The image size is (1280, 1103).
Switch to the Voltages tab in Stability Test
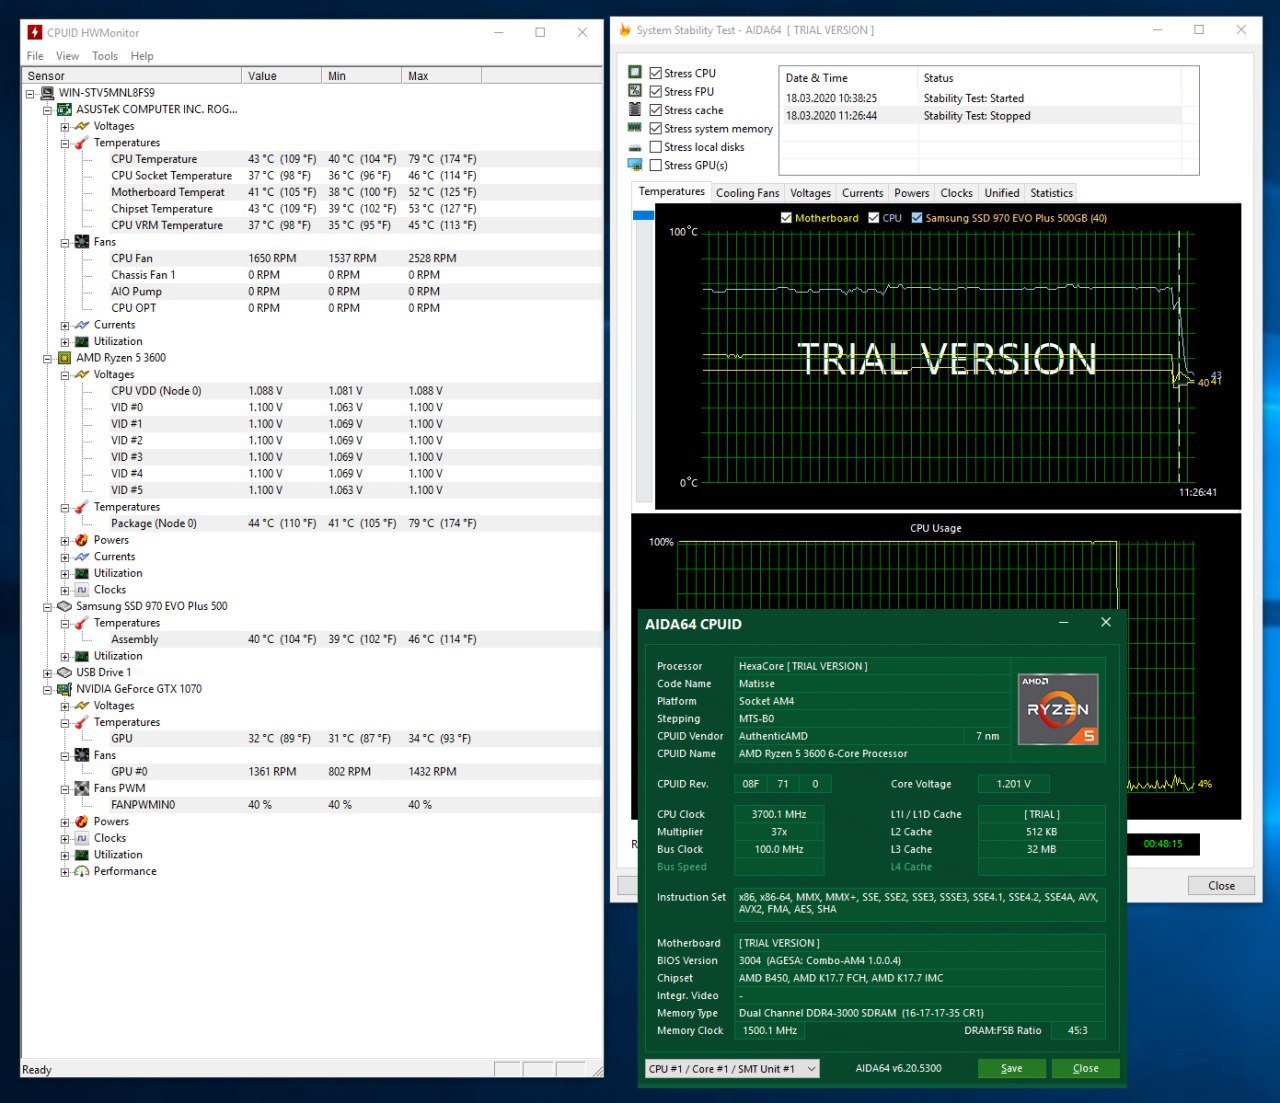(810, 193)
